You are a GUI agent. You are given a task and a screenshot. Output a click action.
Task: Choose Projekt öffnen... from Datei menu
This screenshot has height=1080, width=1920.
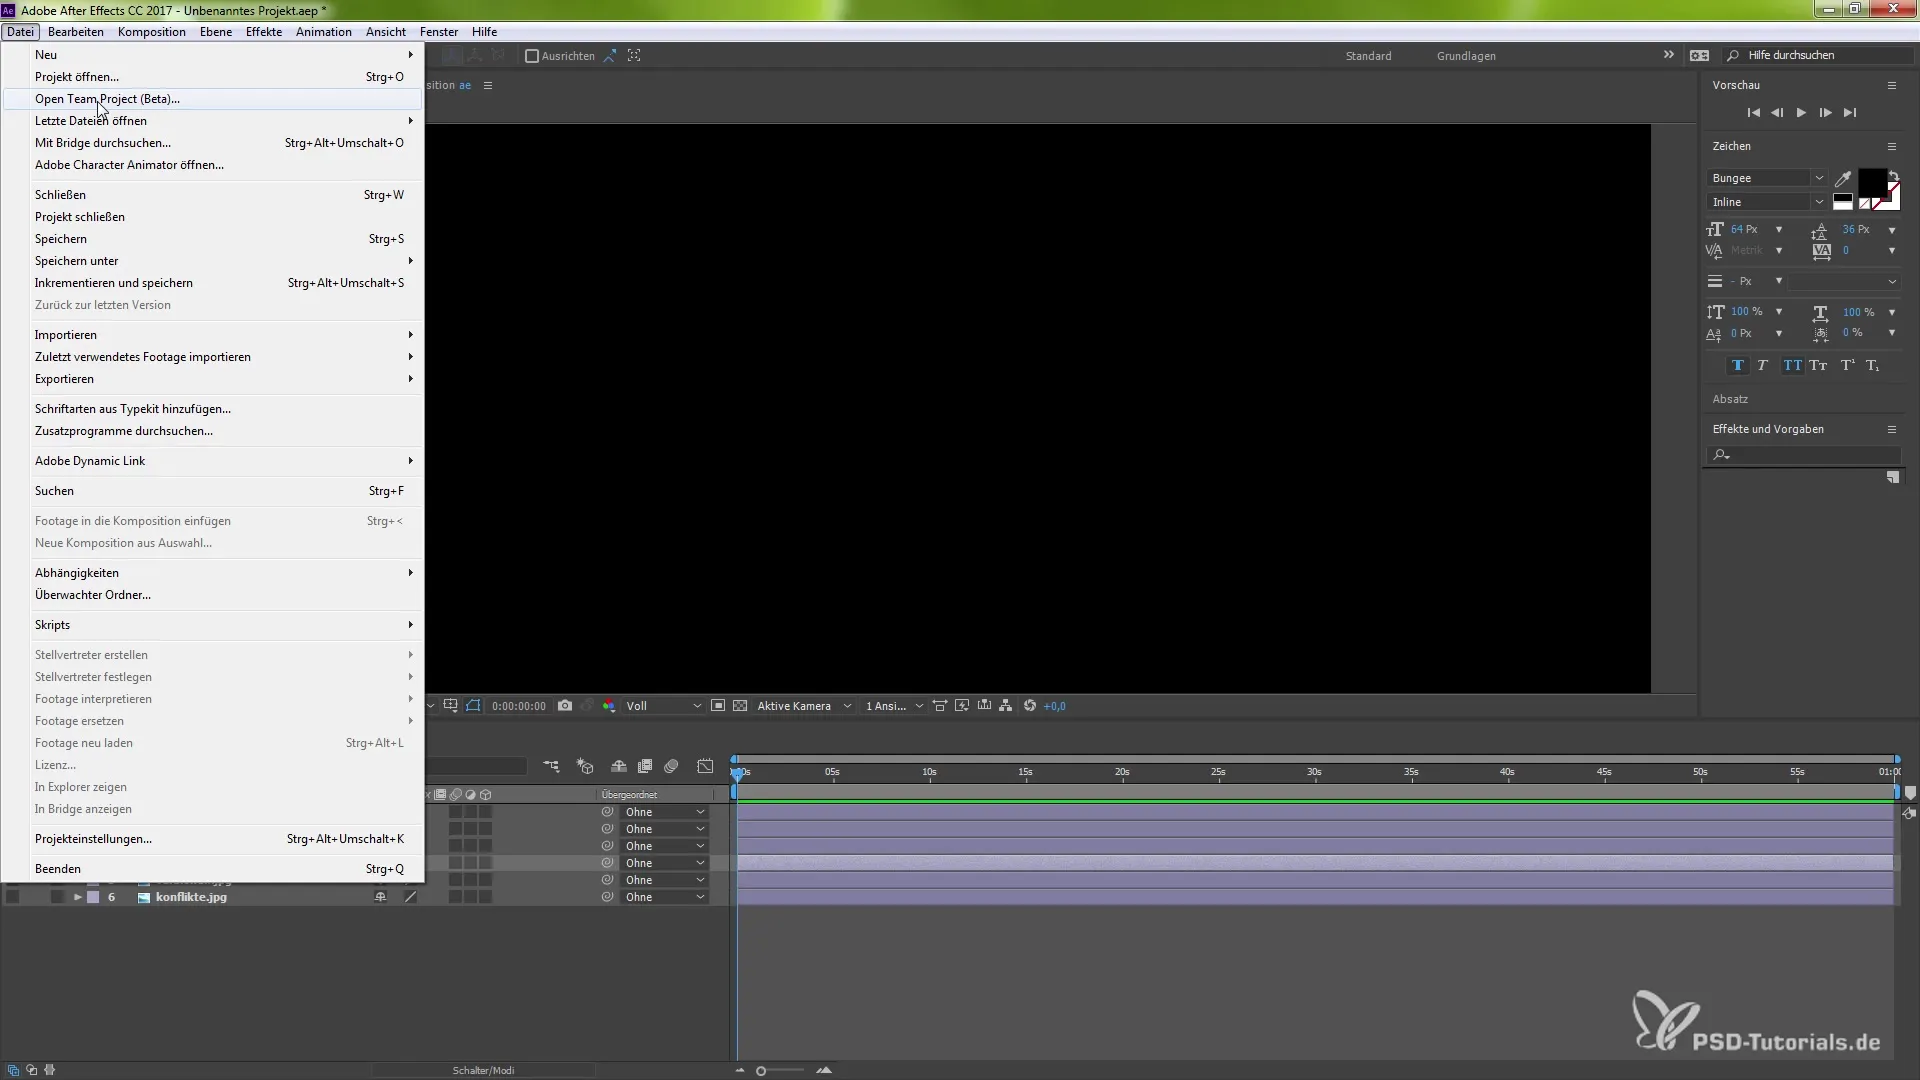point(212,77)
